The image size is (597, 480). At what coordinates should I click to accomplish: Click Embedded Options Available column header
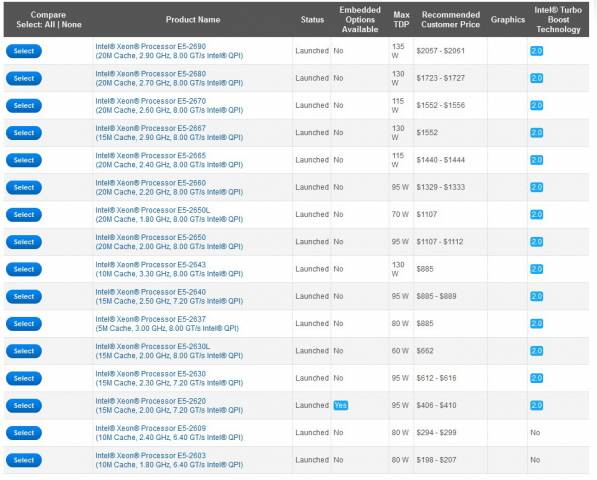tap(360, 19)
